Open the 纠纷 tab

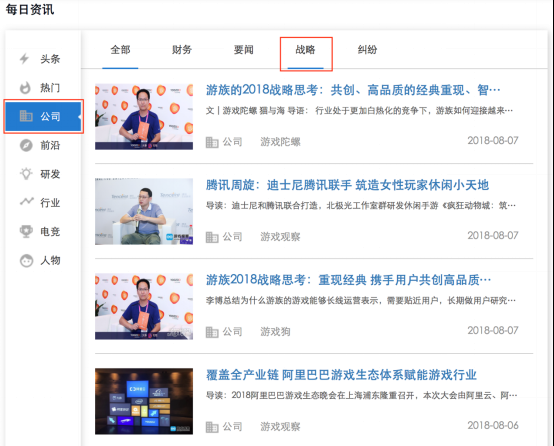(x=367, y=49)
